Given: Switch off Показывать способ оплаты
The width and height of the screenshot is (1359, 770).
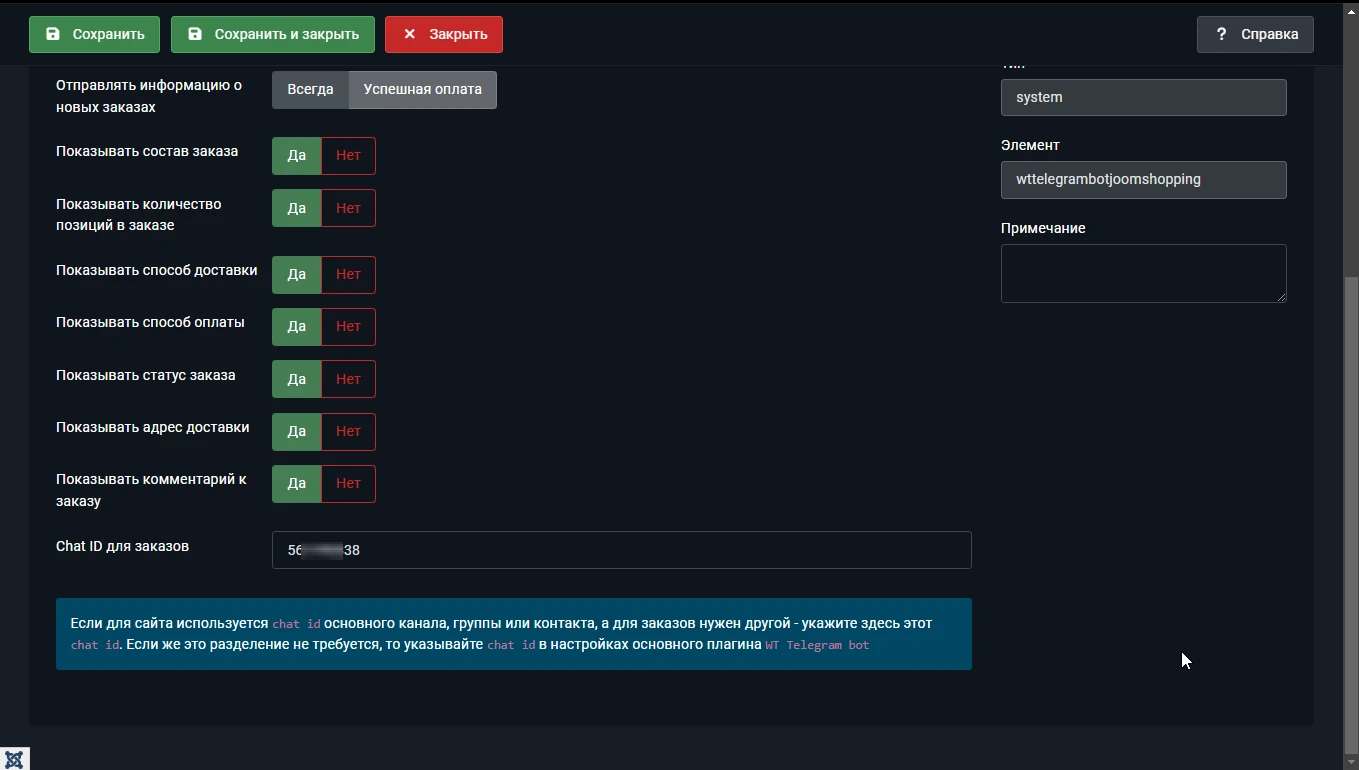Looking at the screenshot, I should pos(349,327).
